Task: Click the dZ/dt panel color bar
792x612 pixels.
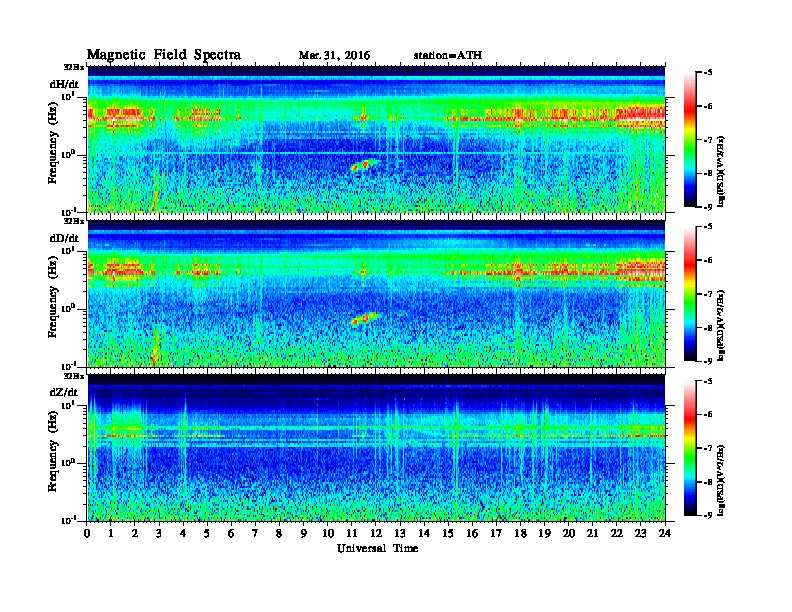Action: 690,448
